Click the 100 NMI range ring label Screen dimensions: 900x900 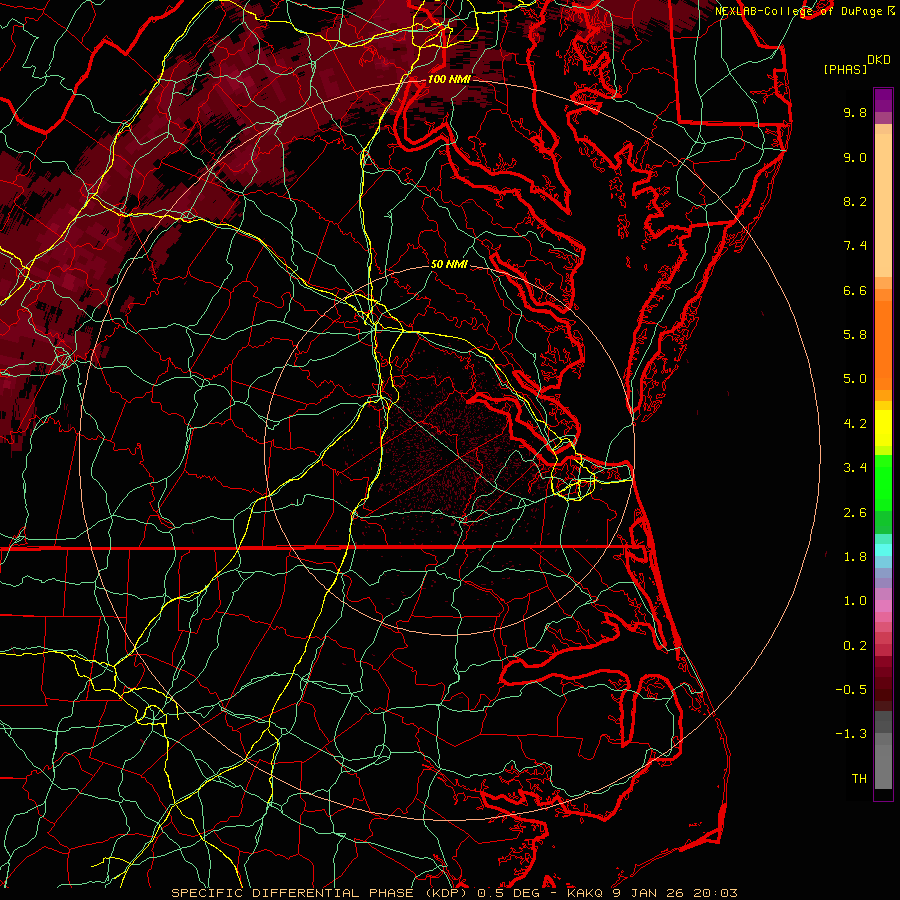tap(448, 79)
